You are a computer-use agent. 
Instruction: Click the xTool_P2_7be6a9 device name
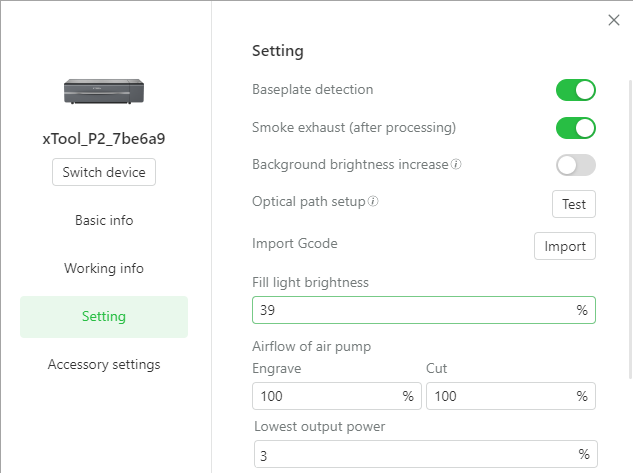[104, 139]
